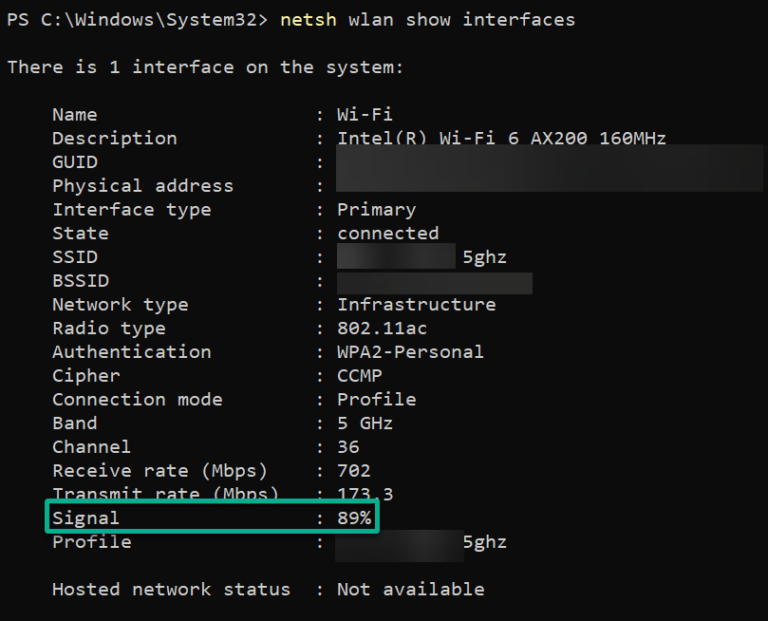Click the Radio type label
The image size is (768, 621).
click(109, 329)
